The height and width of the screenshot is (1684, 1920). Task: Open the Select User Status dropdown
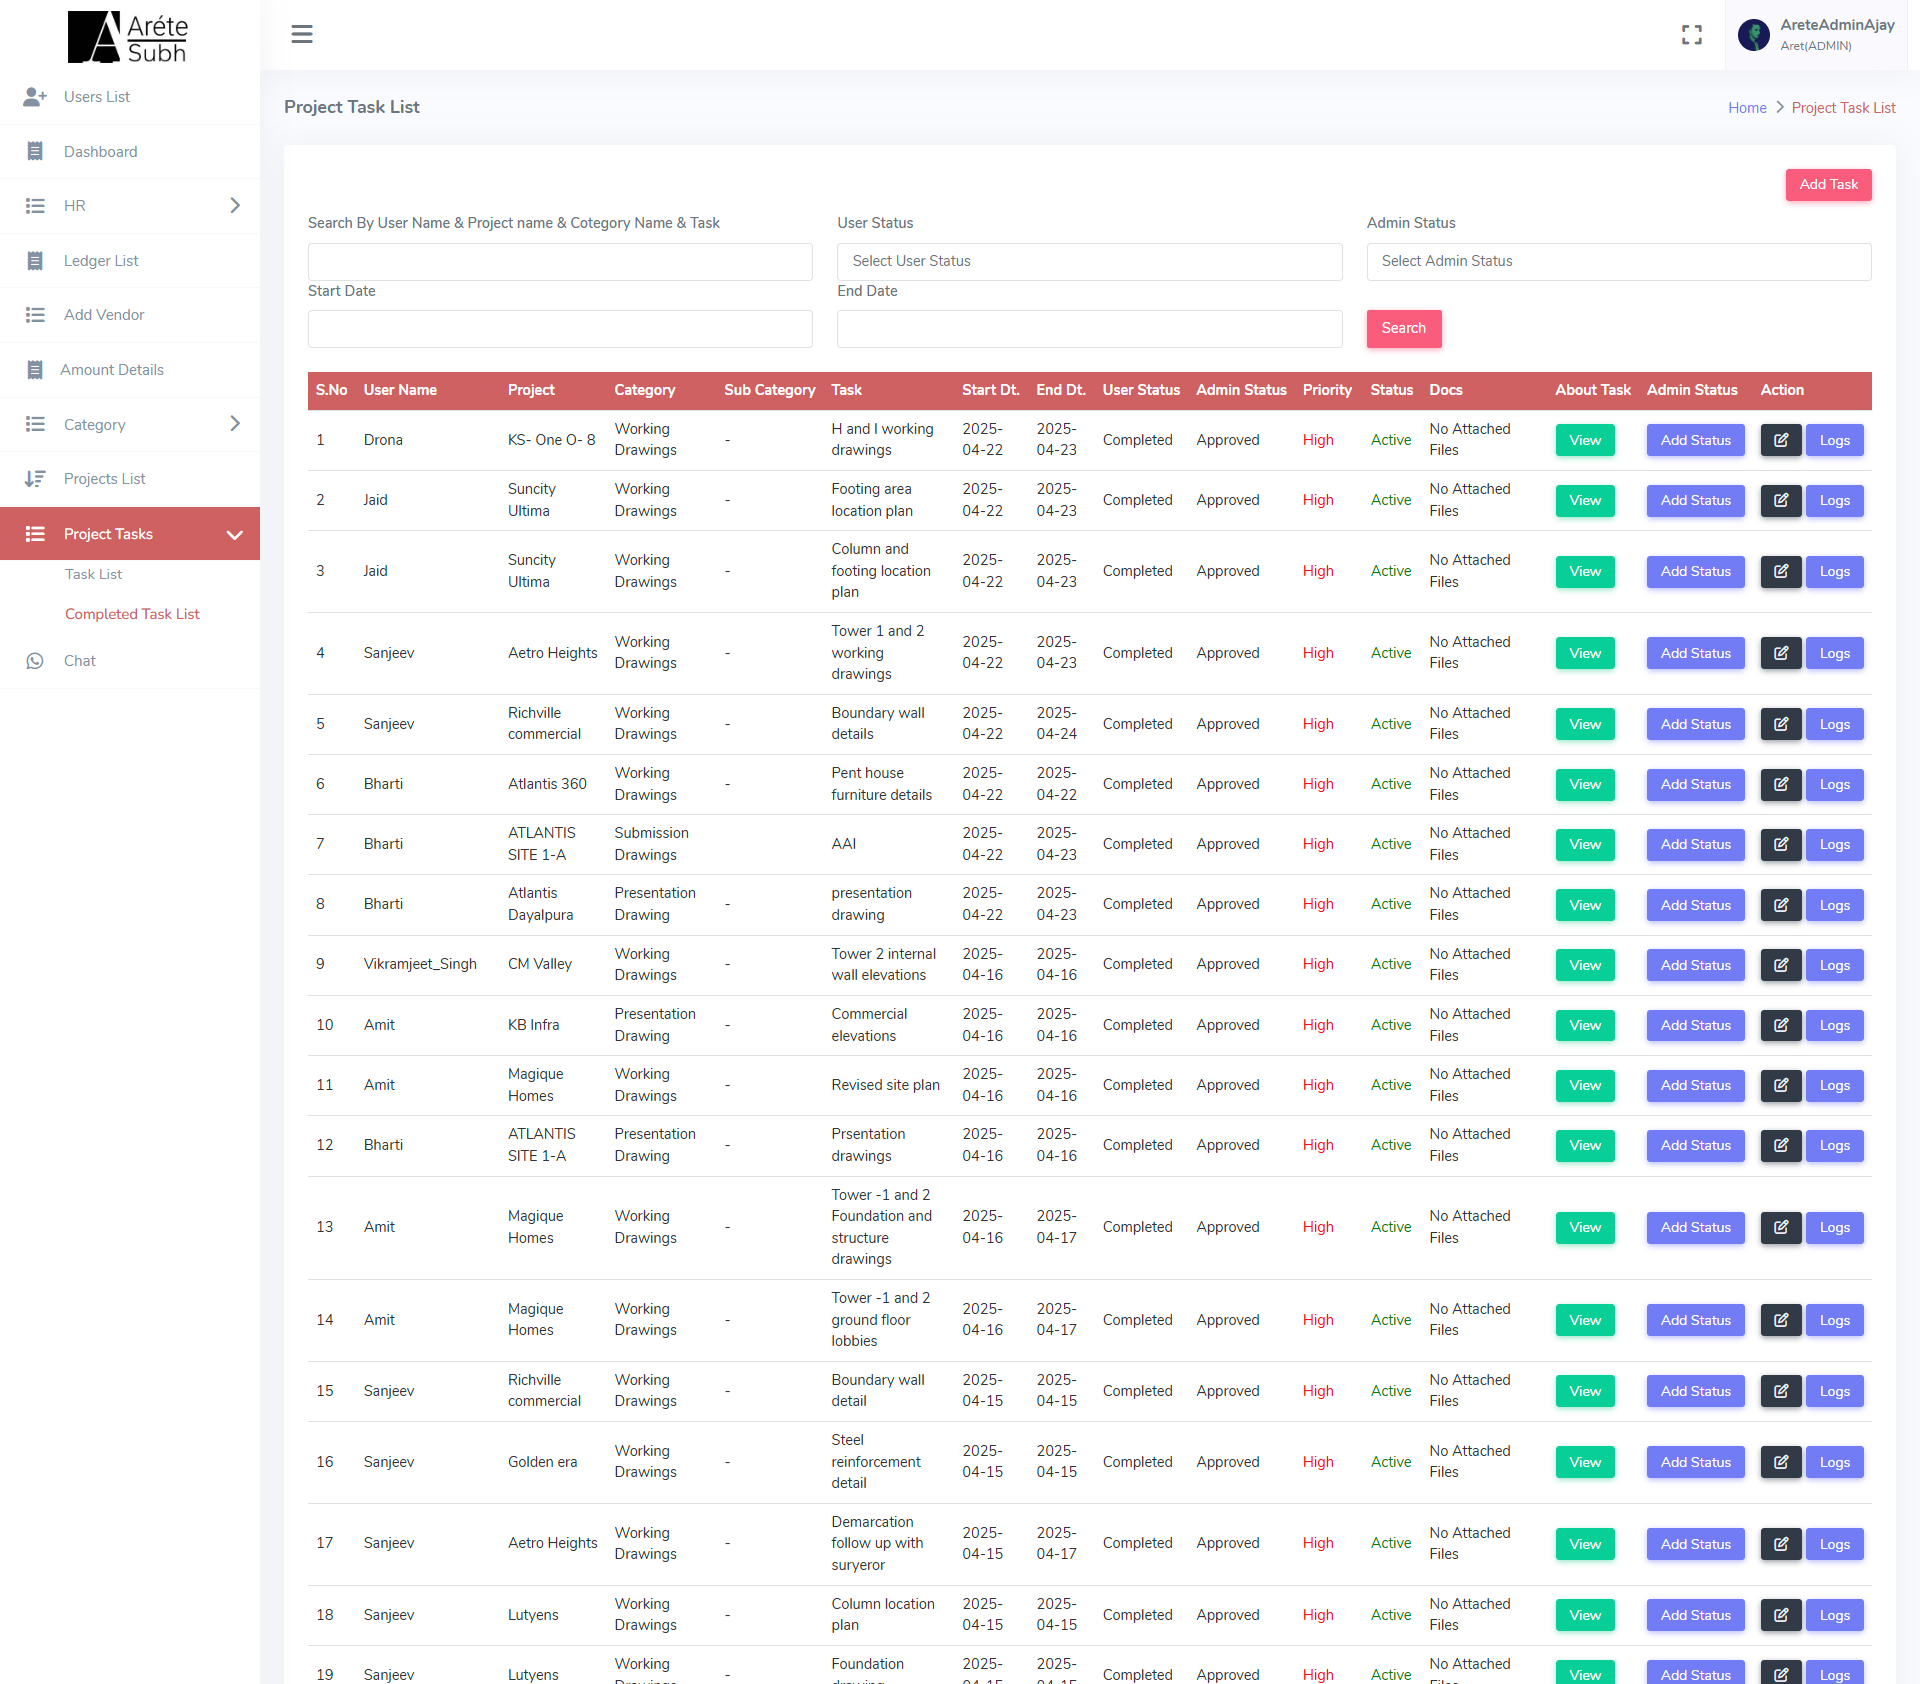[x=1089, y=261]
